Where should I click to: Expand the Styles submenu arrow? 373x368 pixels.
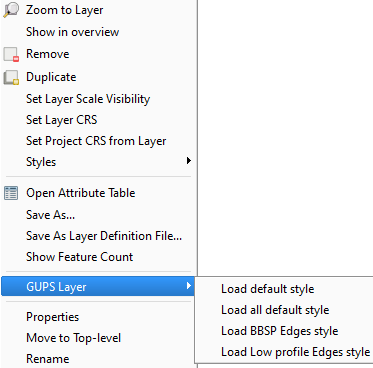tap(189, 161)
